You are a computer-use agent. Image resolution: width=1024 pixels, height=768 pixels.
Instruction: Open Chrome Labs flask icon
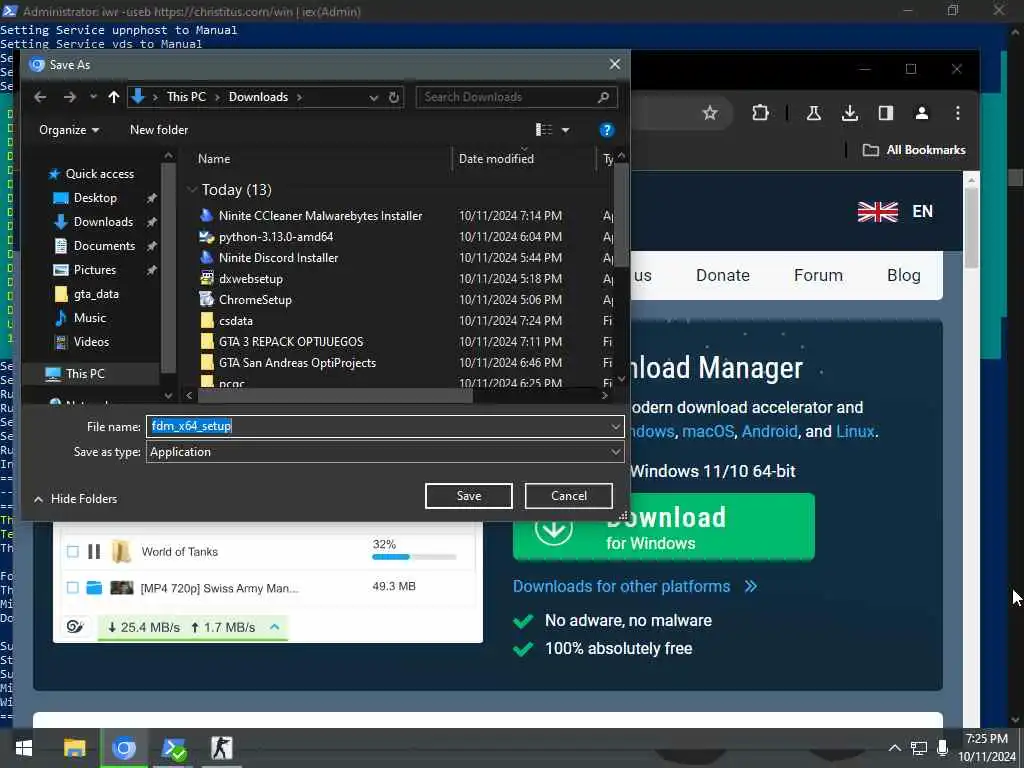pos(813,113)
